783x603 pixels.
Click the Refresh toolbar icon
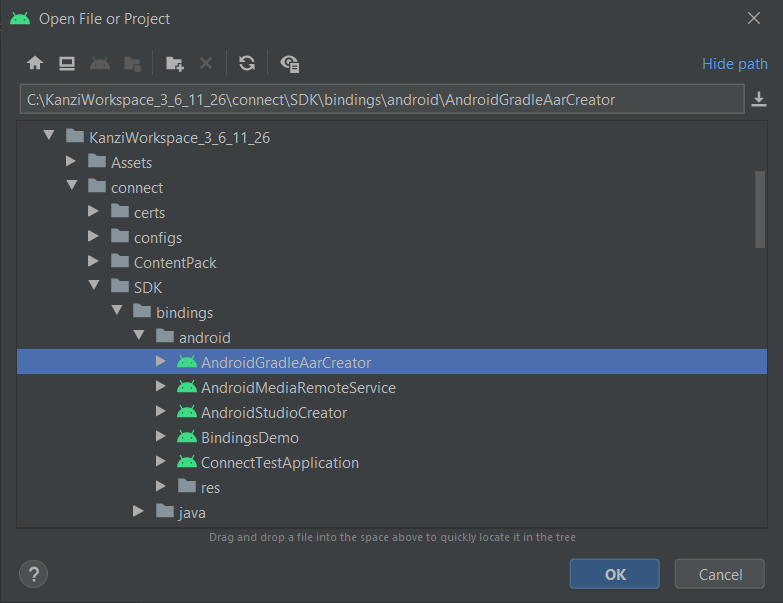247,63
